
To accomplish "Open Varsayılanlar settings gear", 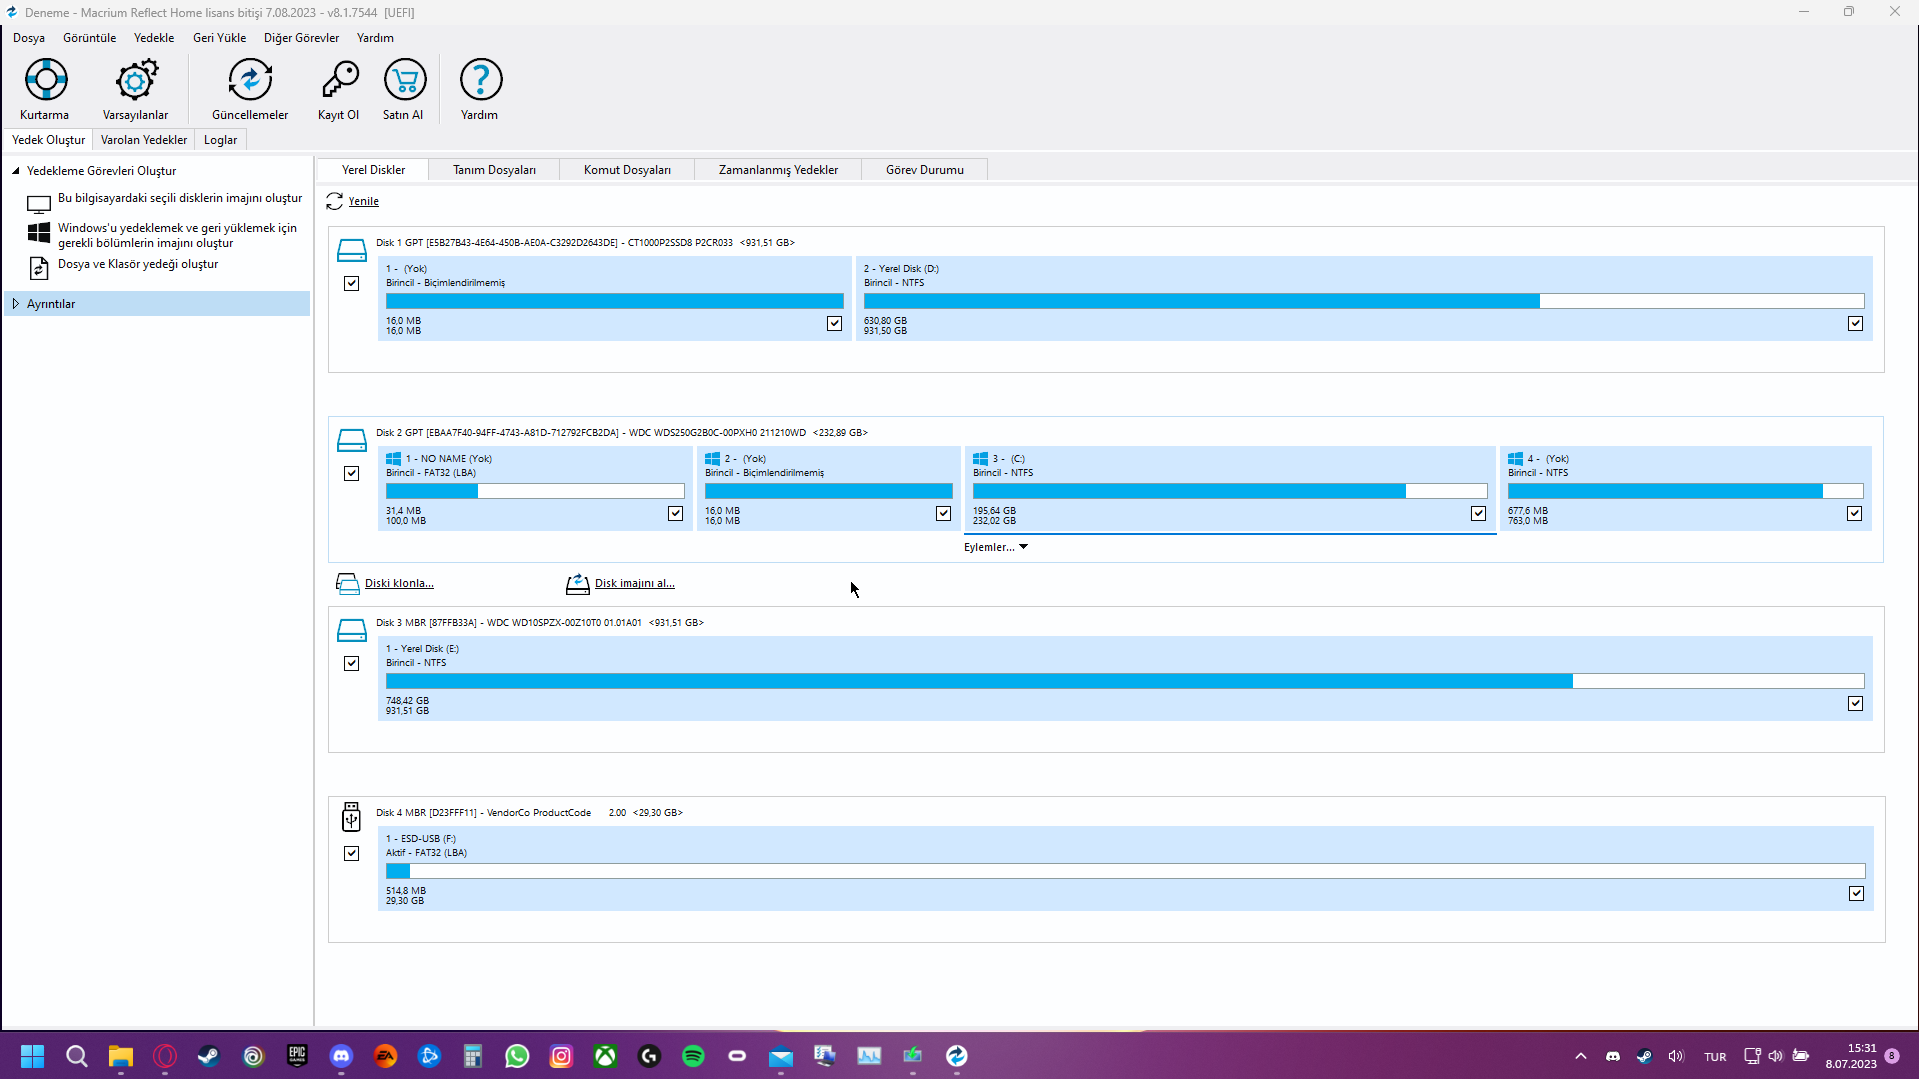I will click(136, 80).
